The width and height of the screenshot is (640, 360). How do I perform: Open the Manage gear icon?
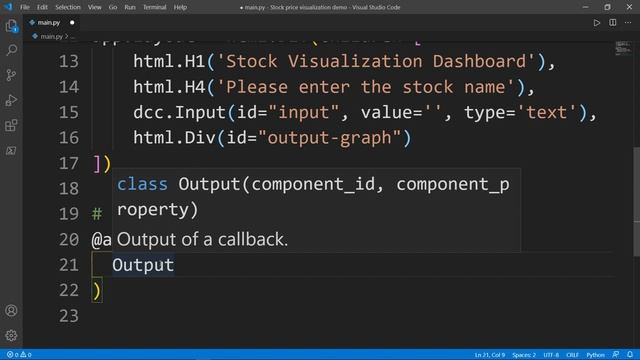11,336
